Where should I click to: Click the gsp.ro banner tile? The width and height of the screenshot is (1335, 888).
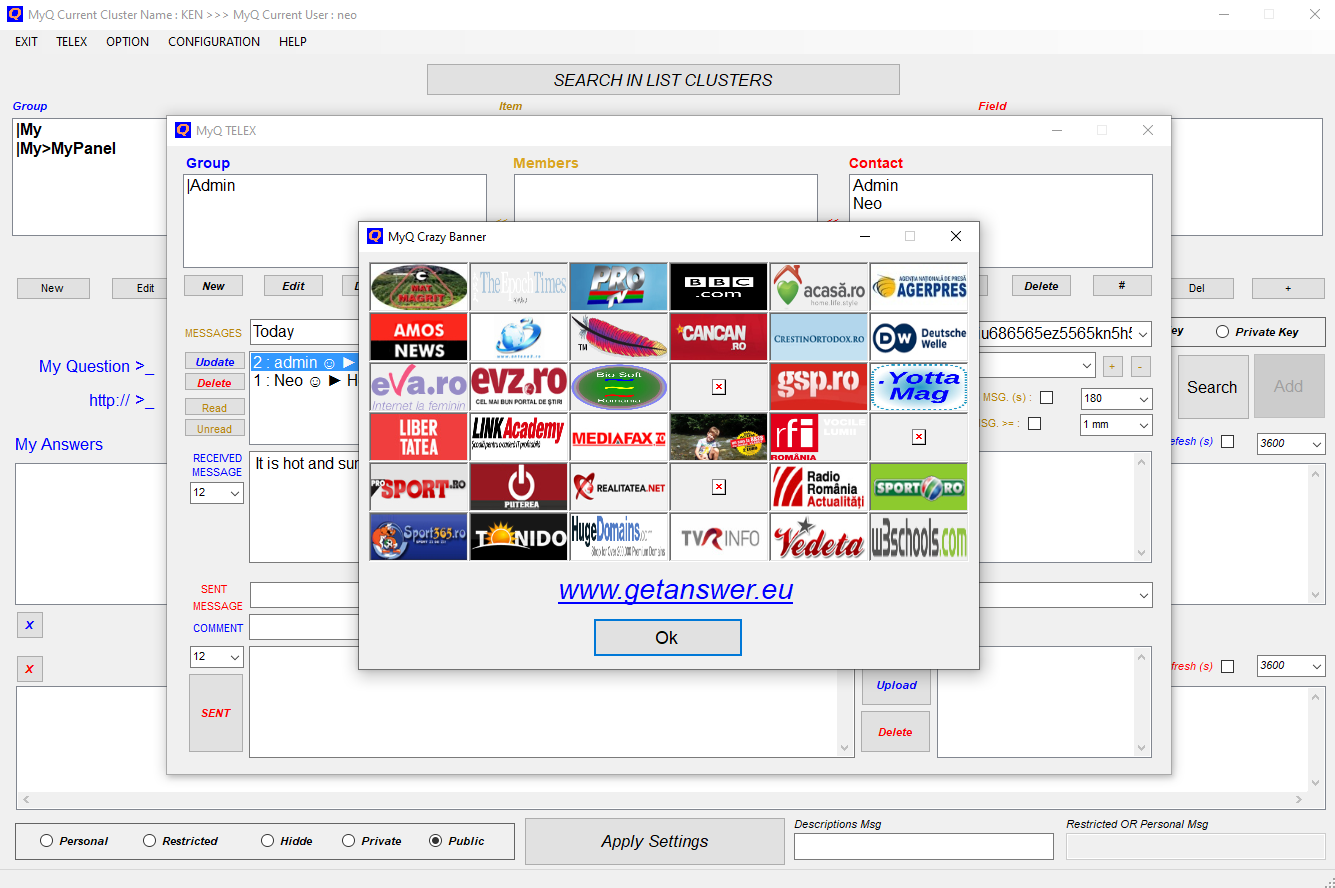click(x=819, y=387)
